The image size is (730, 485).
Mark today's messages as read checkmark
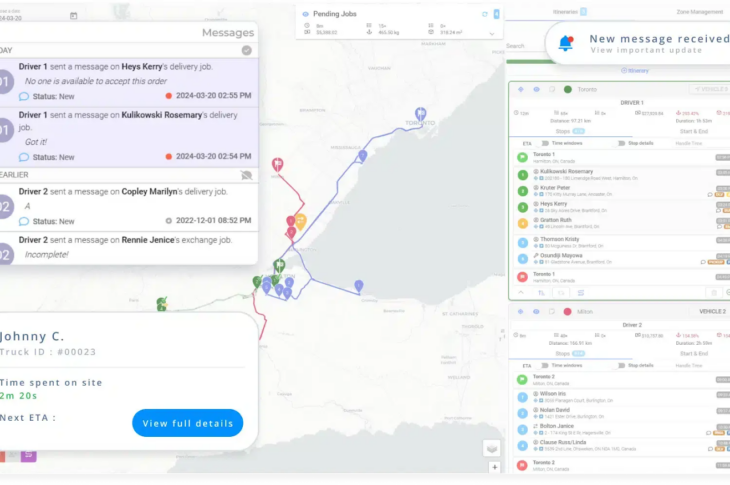(x=247, y=49)
